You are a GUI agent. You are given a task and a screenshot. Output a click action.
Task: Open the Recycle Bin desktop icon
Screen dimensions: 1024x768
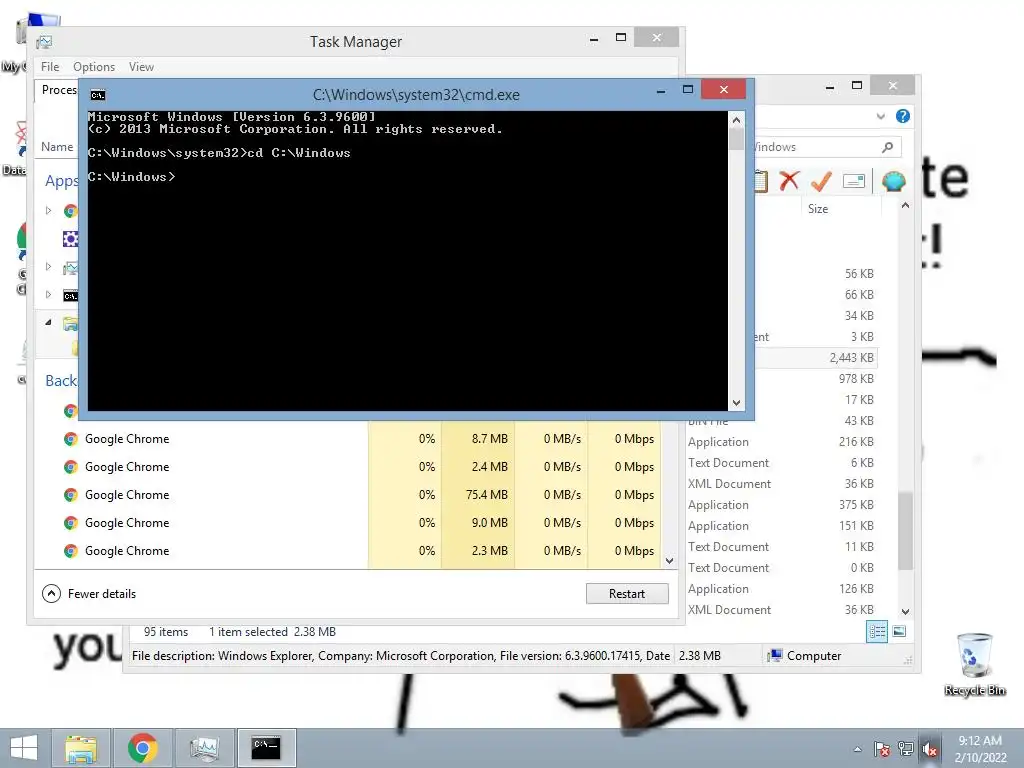[x=974, y=665]
